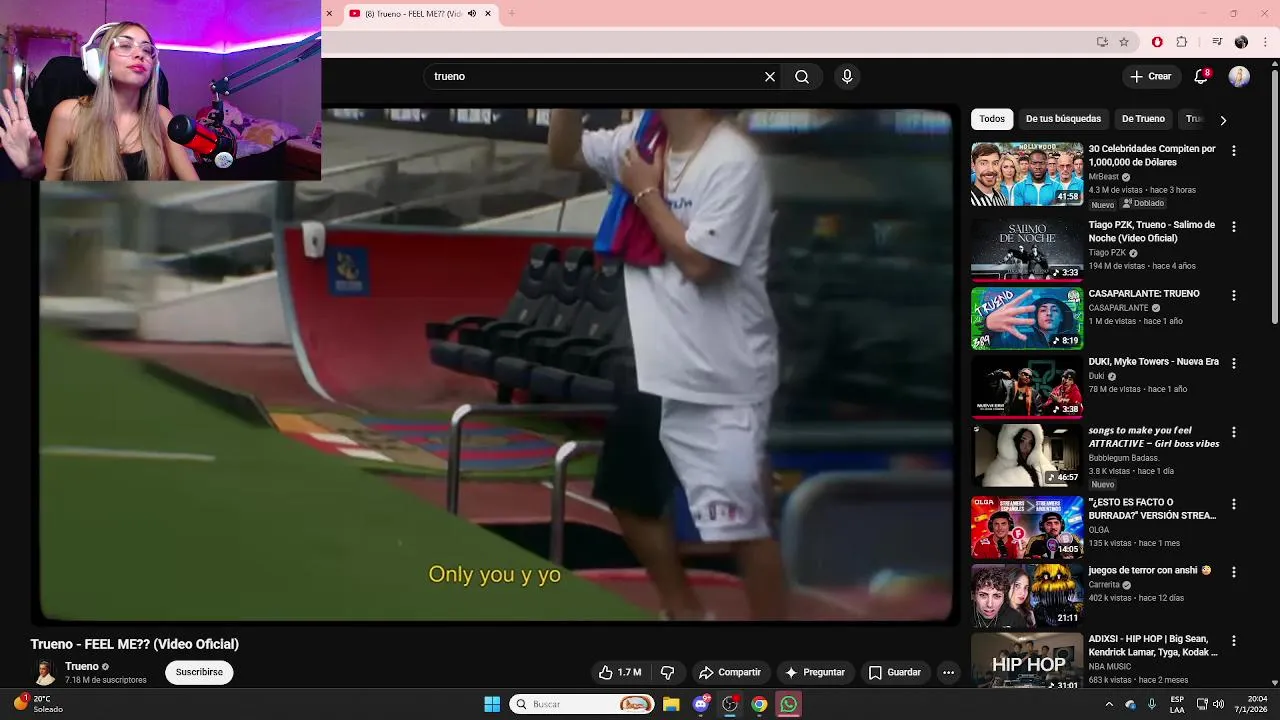The height and width of the screenshot is (720, 1280).
Task: Open options for the ADIXSI HIP HOP video
Action: [x=1233, y=641]
